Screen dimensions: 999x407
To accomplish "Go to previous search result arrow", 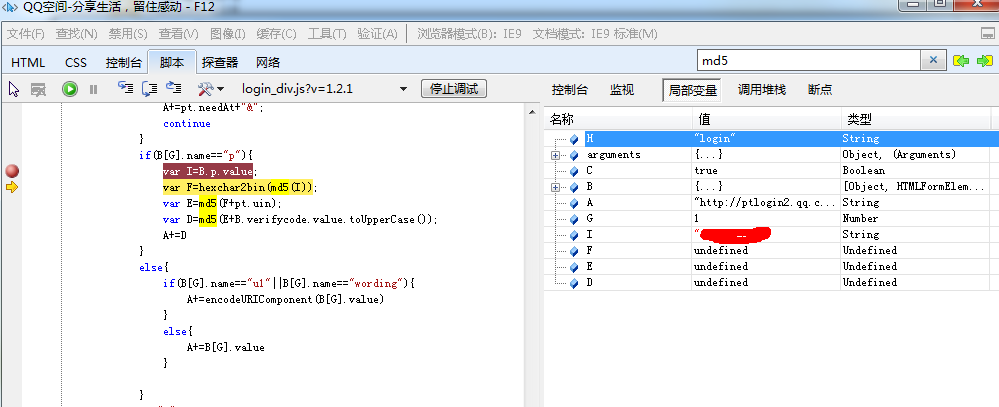I will (x=961, y=61).
